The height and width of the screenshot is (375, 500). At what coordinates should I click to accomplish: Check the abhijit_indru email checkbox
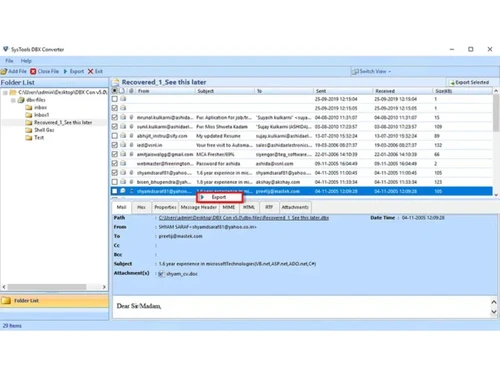tap(115, 136)
